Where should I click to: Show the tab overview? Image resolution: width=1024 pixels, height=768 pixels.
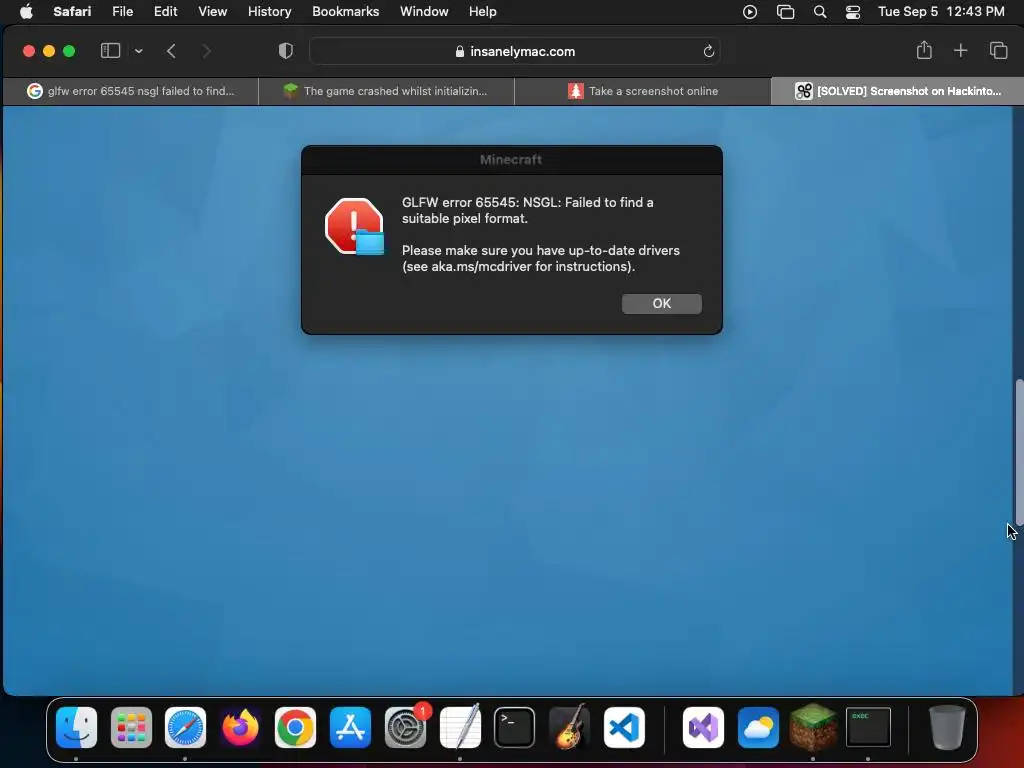pyautogui.click(x=998, y=50)
